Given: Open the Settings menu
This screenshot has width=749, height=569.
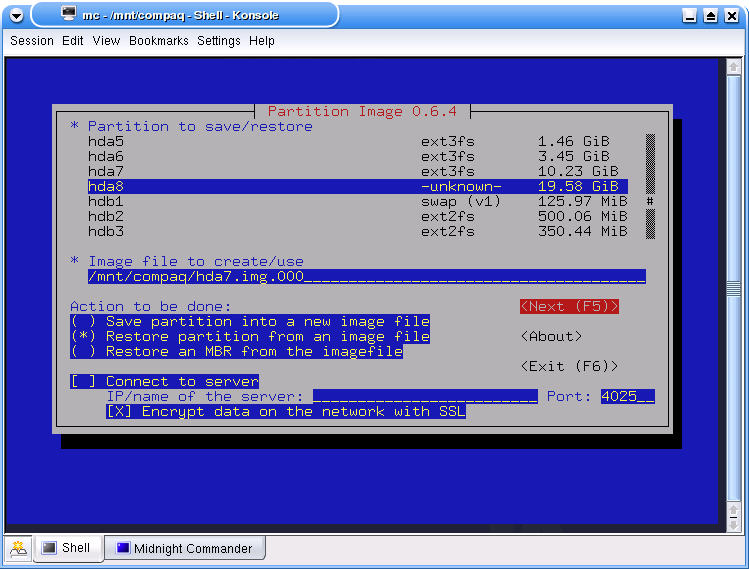Looking at the screenshot, I should pyautogui.click(x=219, y=41).
